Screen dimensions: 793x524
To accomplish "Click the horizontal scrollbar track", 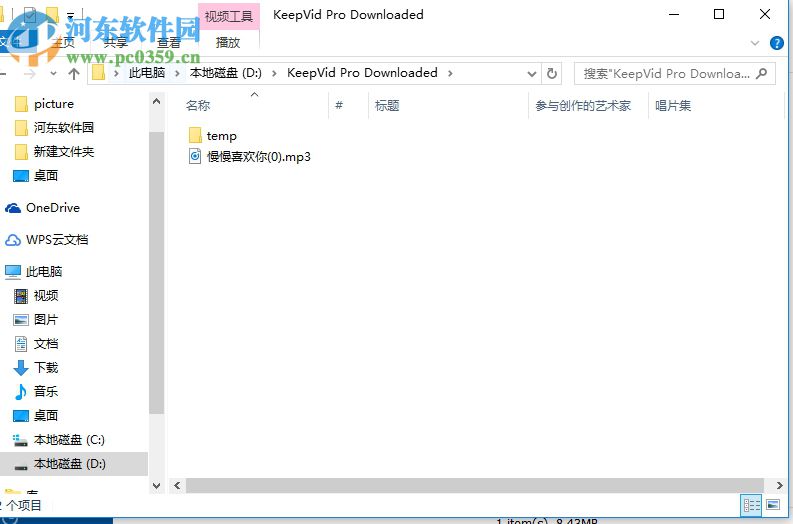I will click(x=474, y=486).
